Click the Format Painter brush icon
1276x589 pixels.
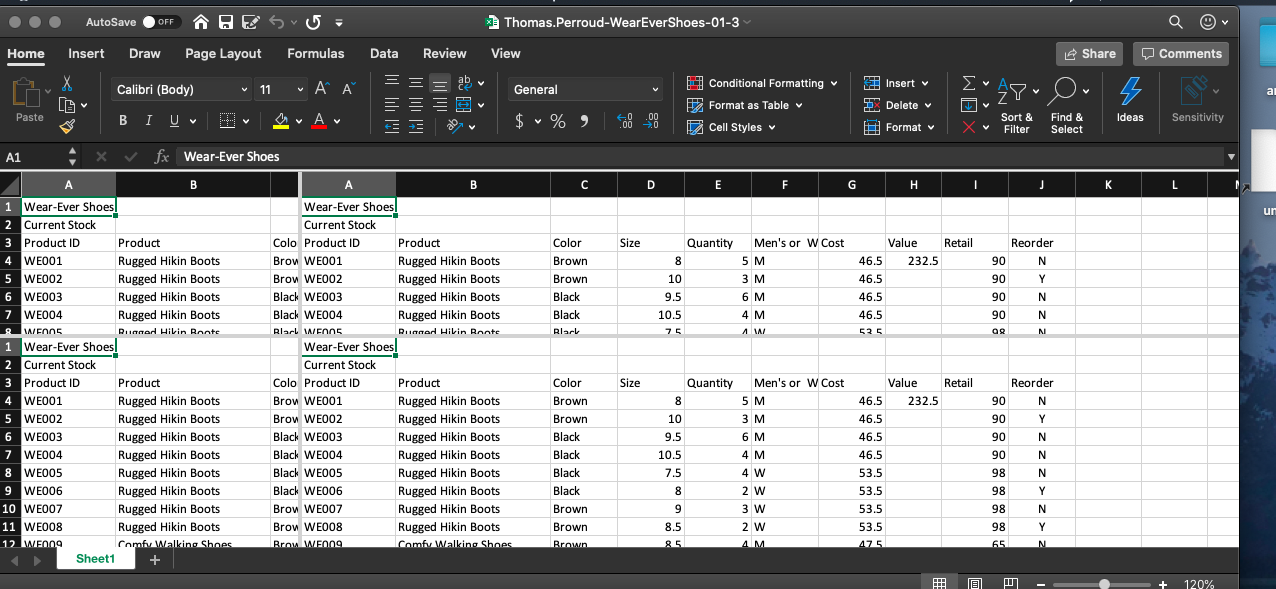pyautogui.click(x=67, y=127)
